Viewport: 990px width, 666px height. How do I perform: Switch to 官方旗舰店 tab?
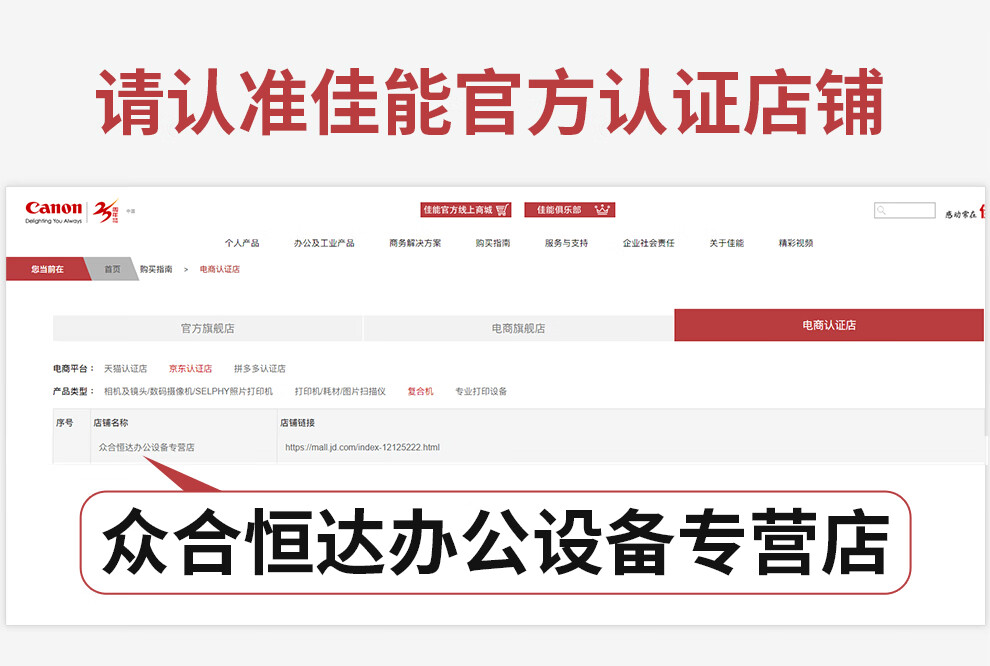(x=208, y=328)
